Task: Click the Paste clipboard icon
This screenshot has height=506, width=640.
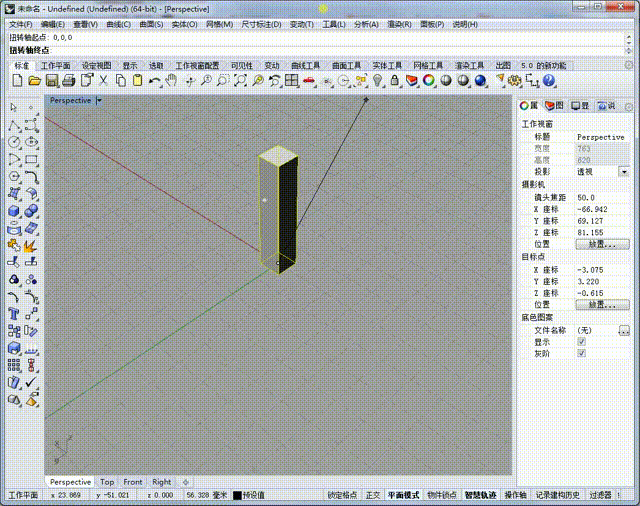Action: (x=138, y=80)
